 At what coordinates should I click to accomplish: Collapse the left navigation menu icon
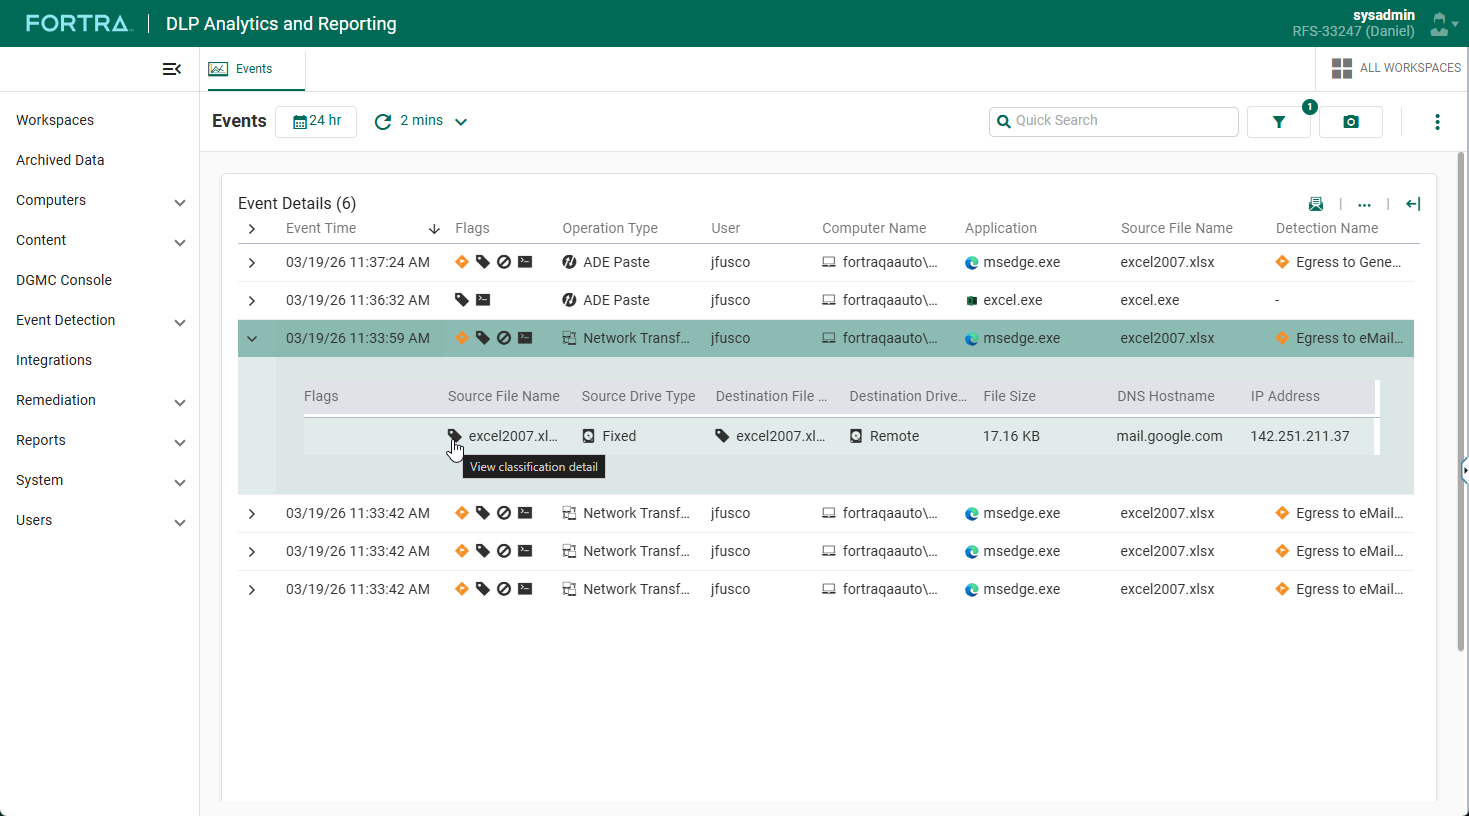(x=172, y=69)
